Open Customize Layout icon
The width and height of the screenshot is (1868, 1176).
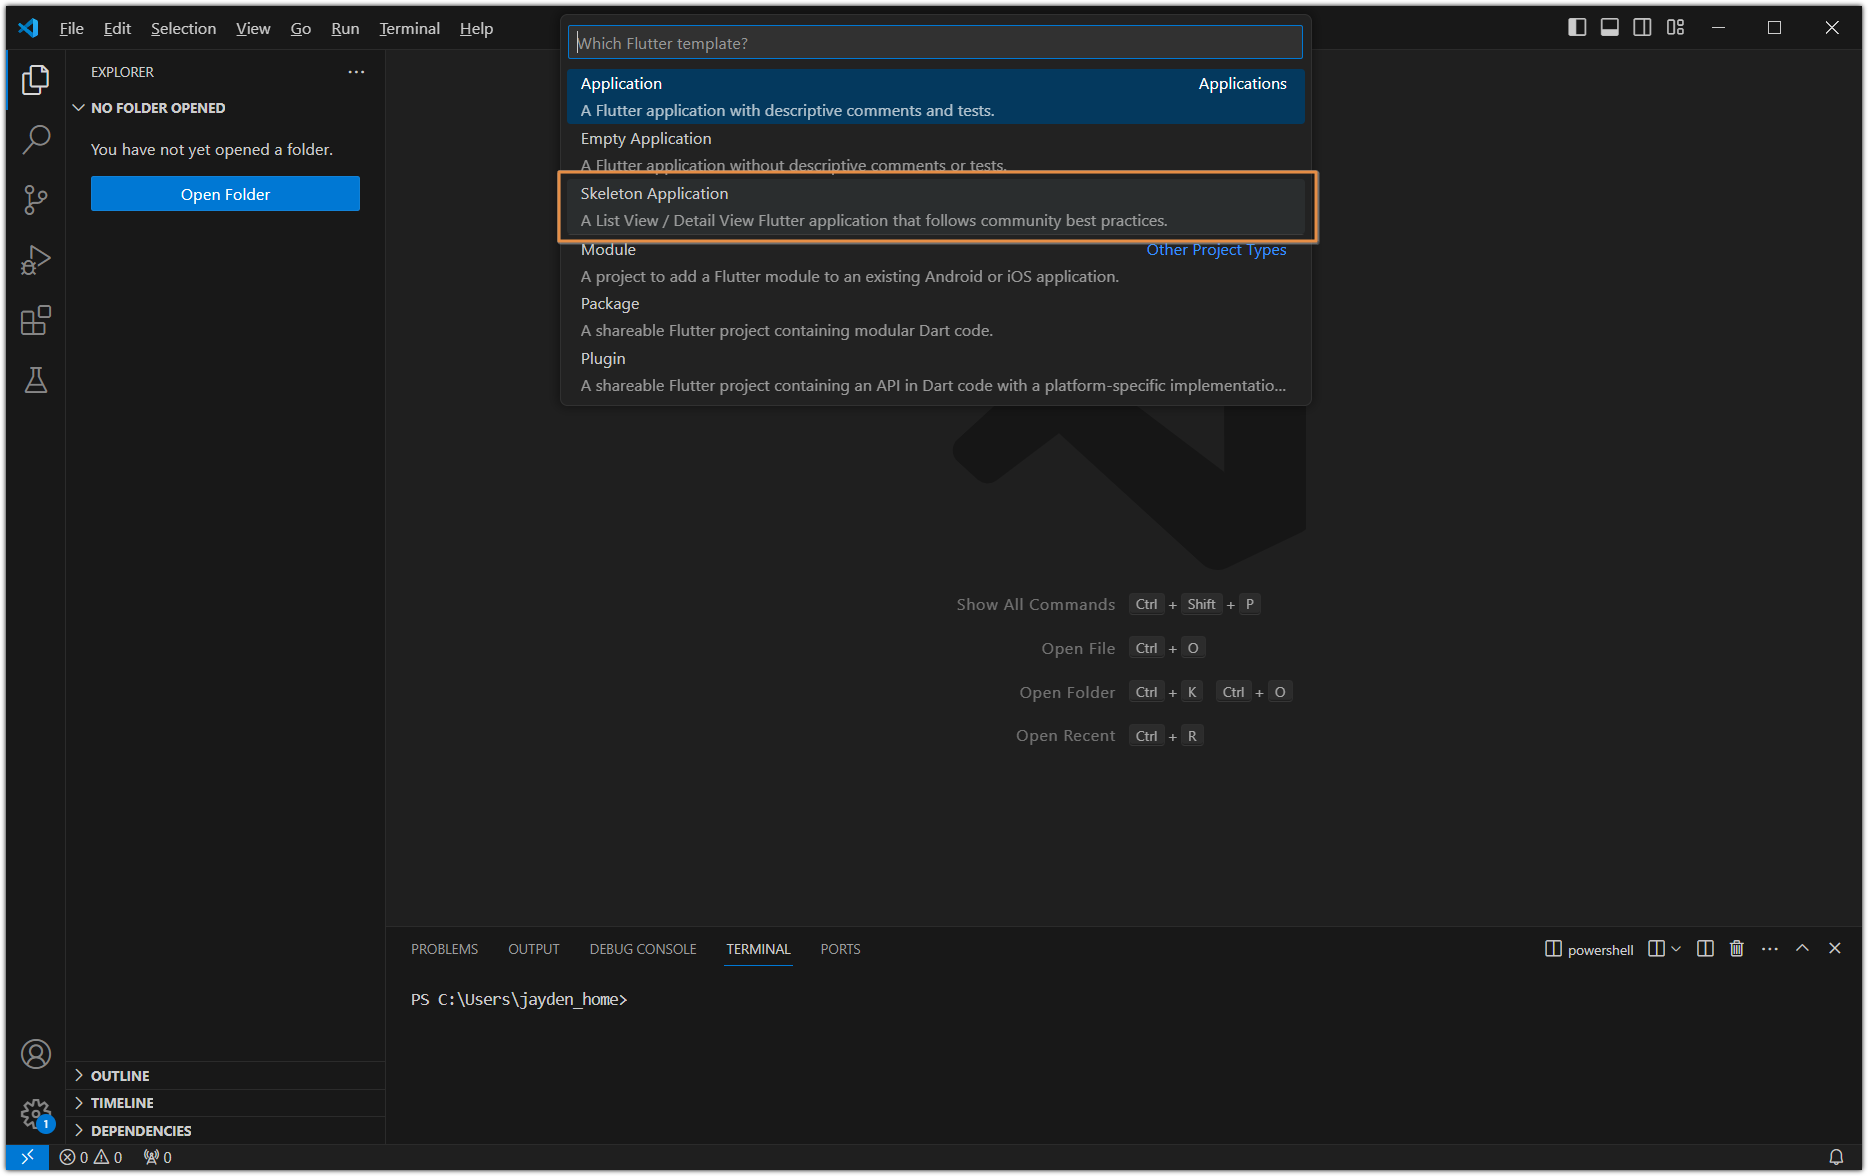point(1676,28)
